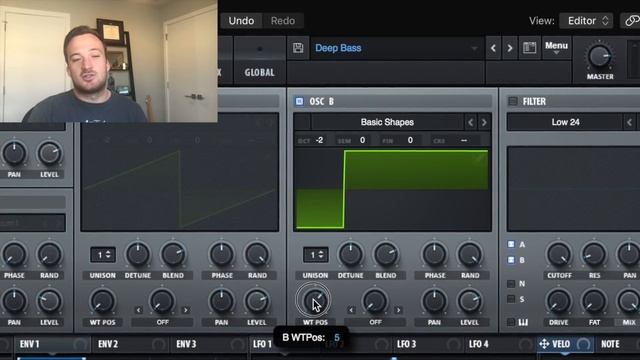Click the OSC B RAND knob
This screenshot has width=640, height=360.
469,254
